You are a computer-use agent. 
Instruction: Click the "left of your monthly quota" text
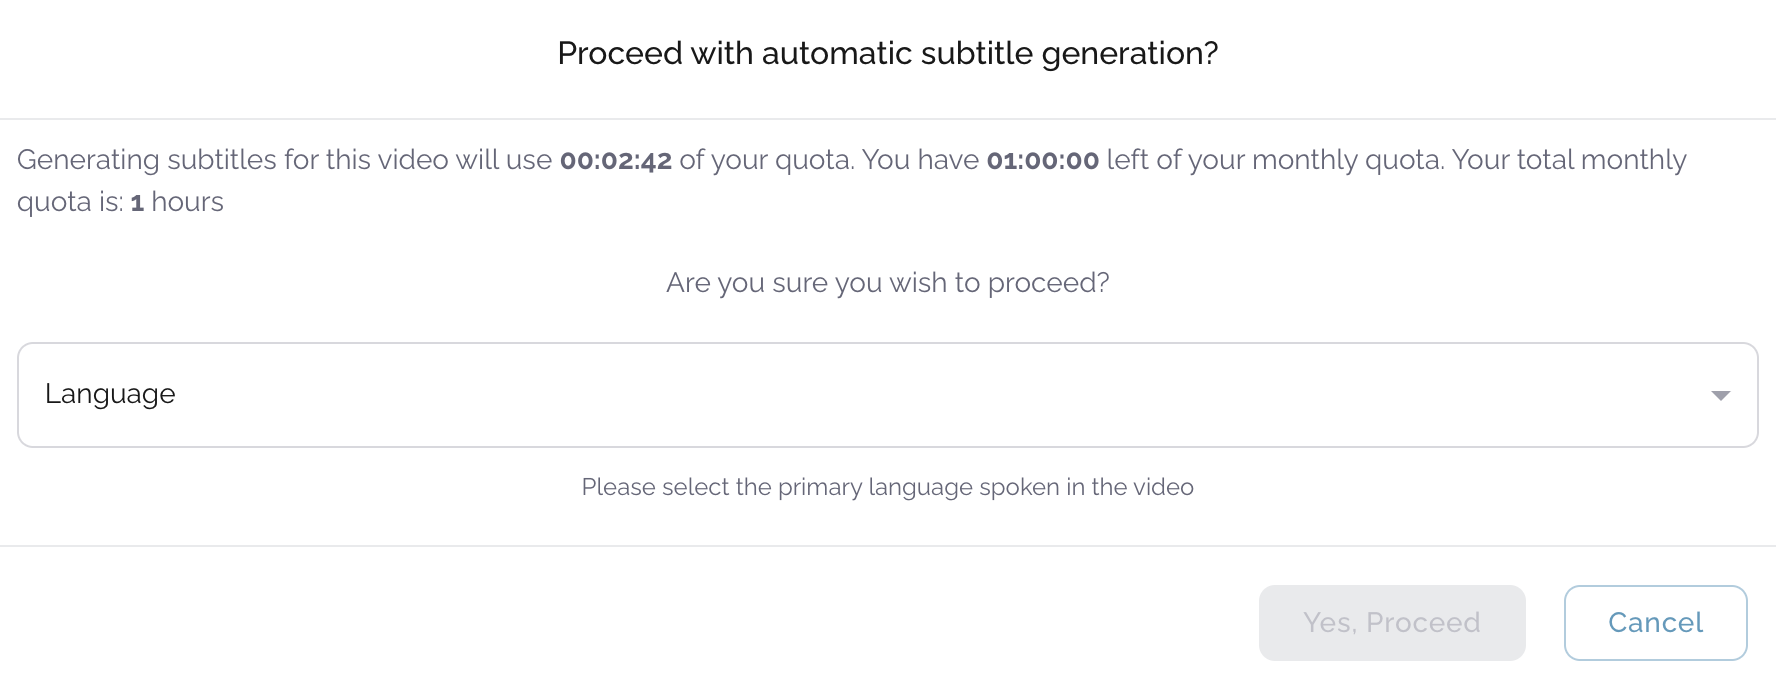click(x=1275, y=160)
